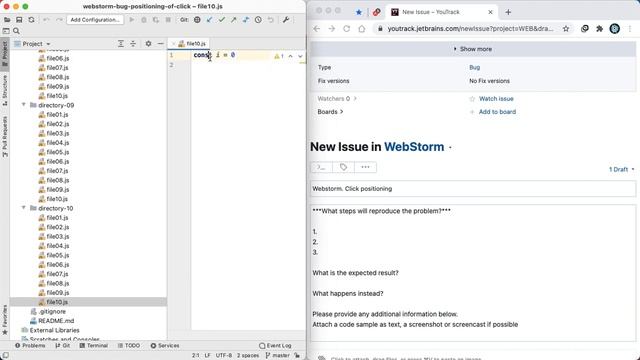Click the Chrome extensions puzzle icon
Image resolution: width=640 pixels, height=360 pixels.
click(599, 29)
